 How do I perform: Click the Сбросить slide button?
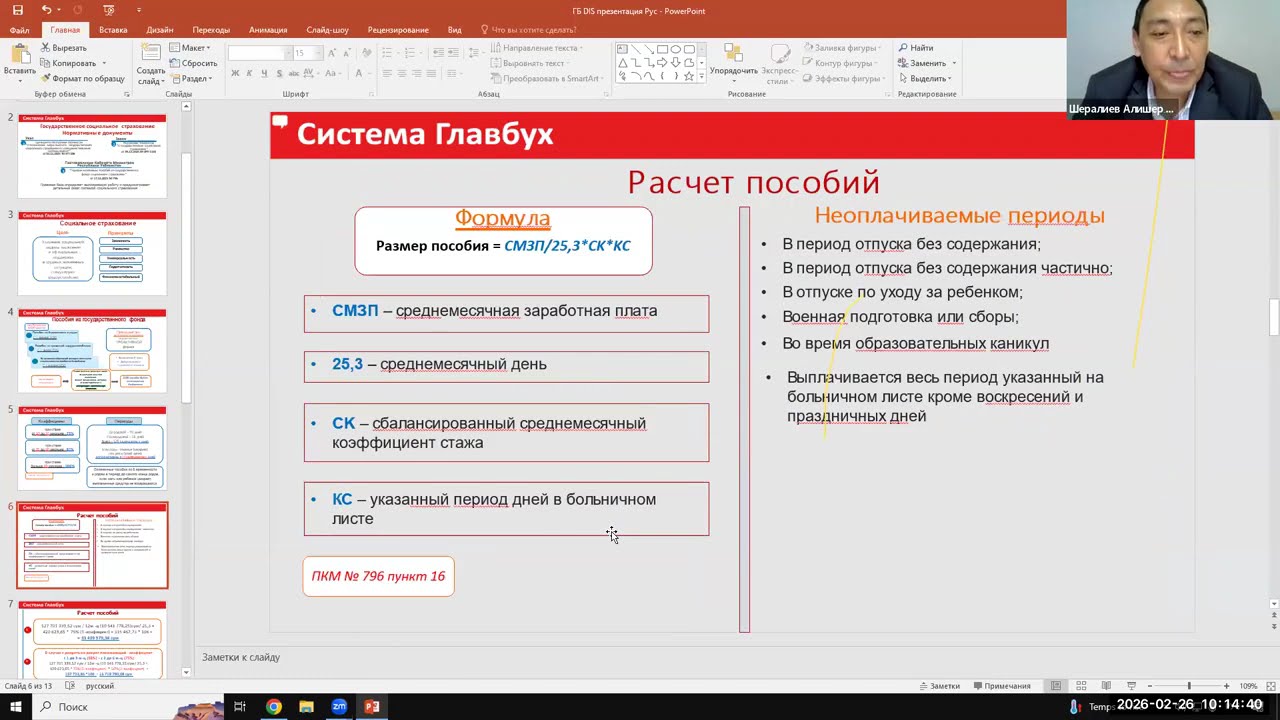[x=193, y=63]
